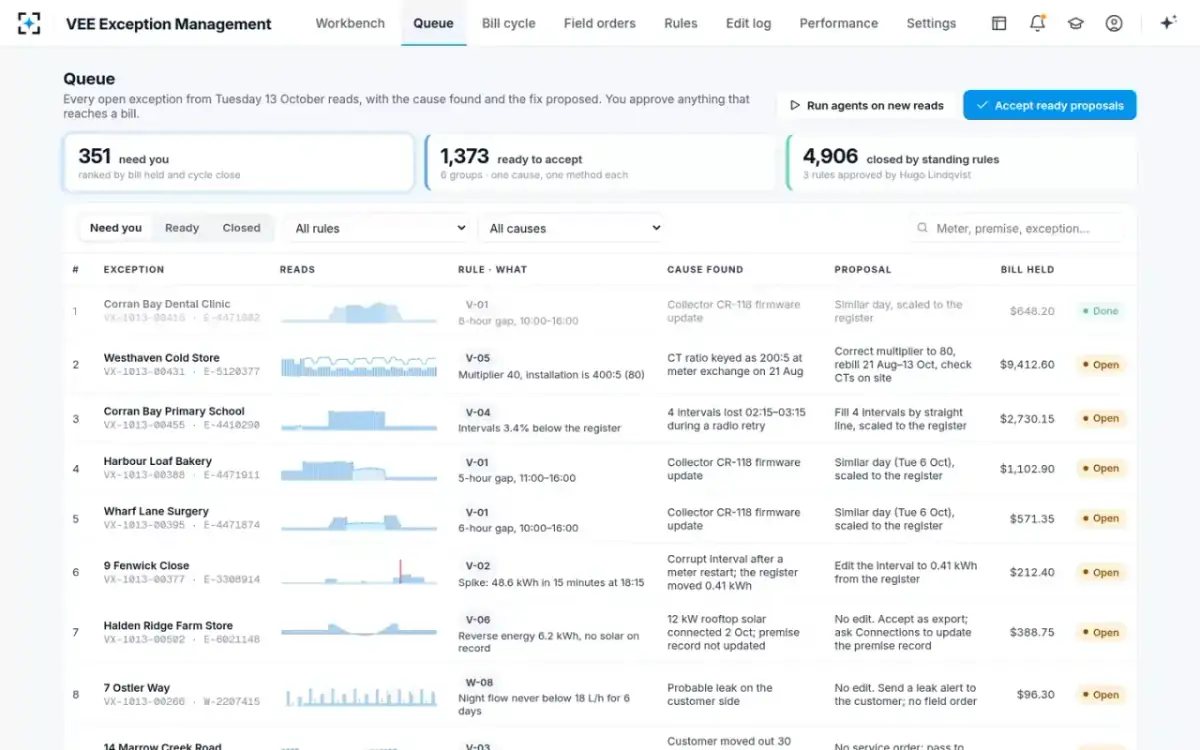Open the 9 Fenwick Close exception
The height and width of the screenshot is (750, 1200).
[146, 565]
